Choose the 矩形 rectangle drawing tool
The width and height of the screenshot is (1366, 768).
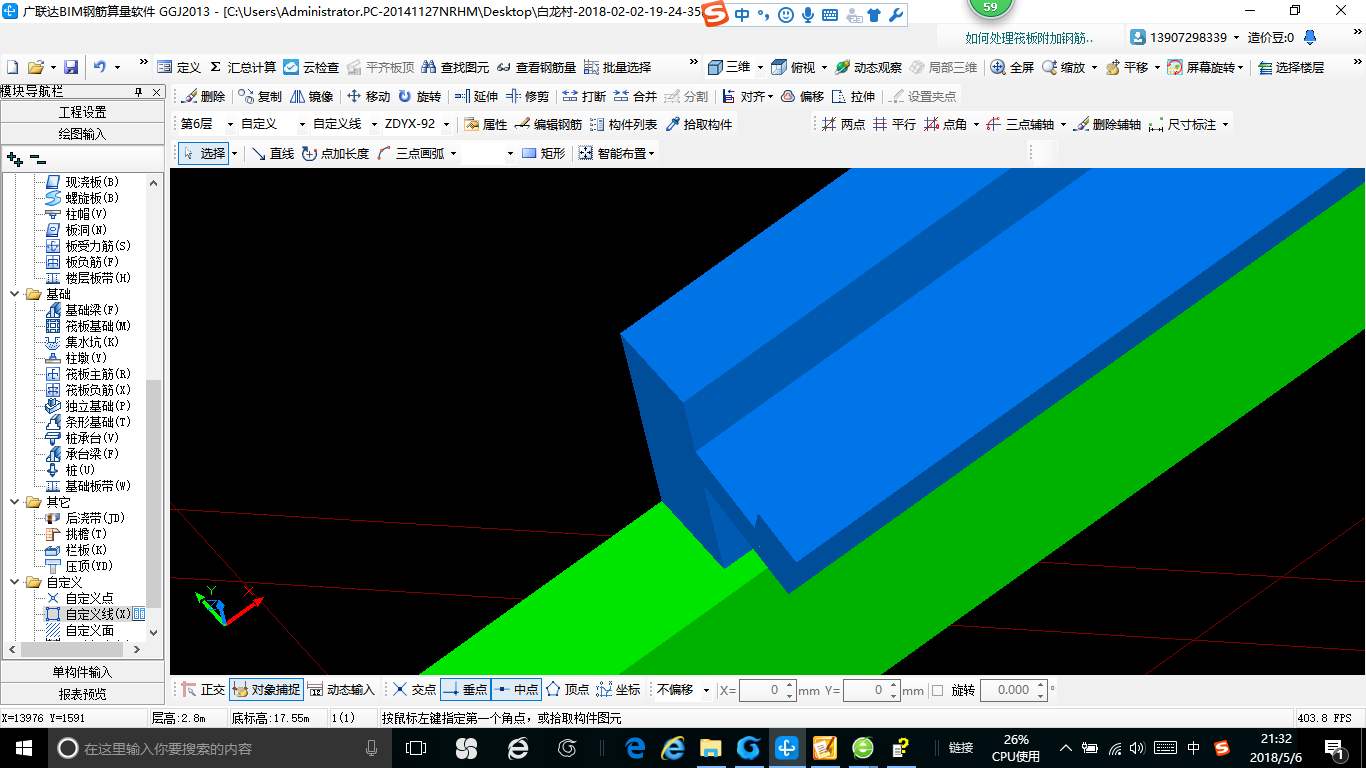[x=543, y=153]
